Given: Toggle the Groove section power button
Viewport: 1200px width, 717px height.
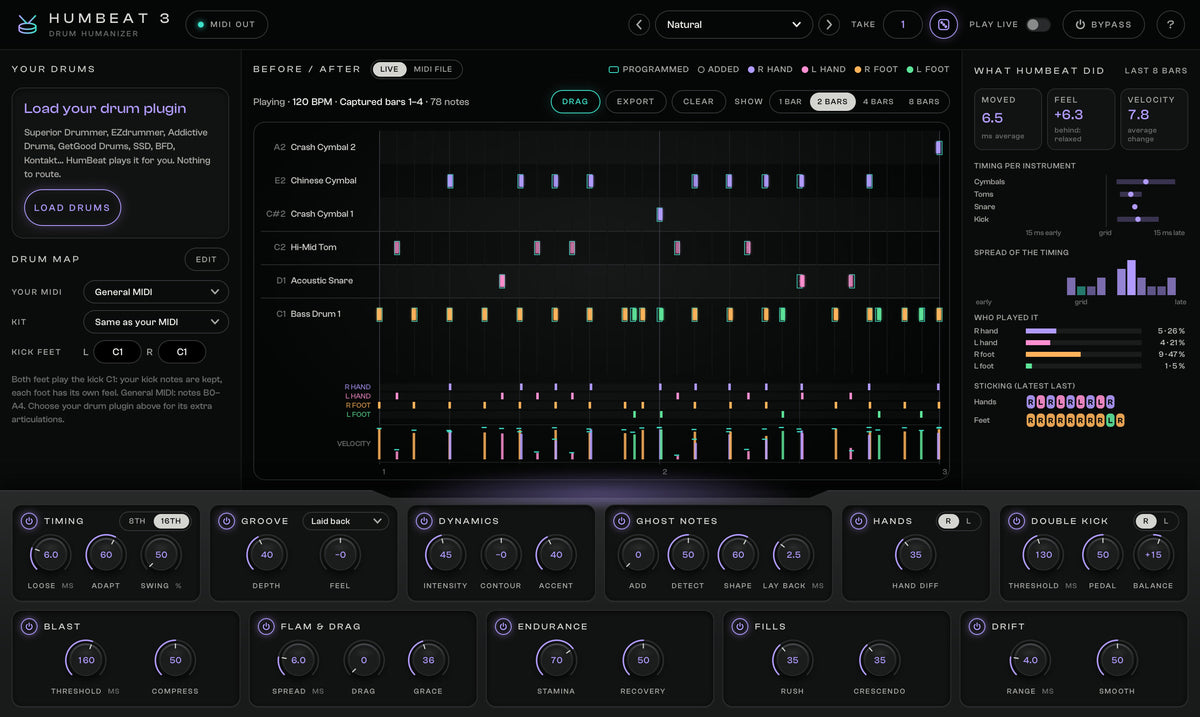Looking at the screenshot, I should 227,521.
